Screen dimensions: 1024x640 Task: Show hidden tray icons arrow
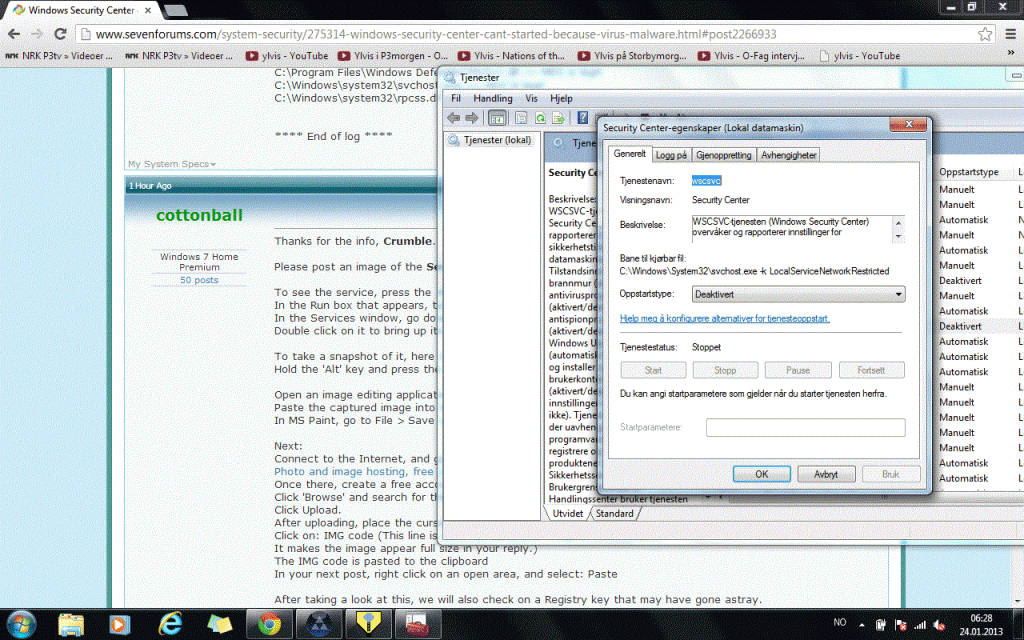point(862,625)
